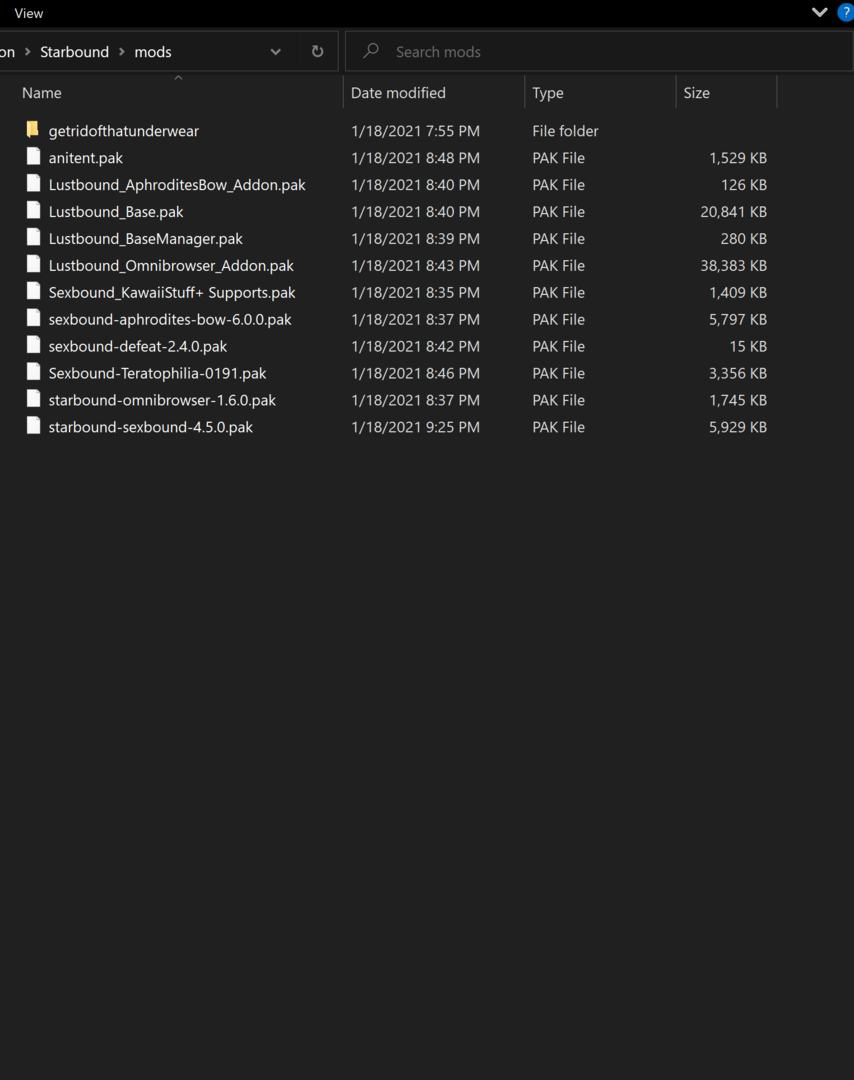Select file name Lustbound_BaseManager.pak
This screenshot has width=854, height=1080.
145,238
